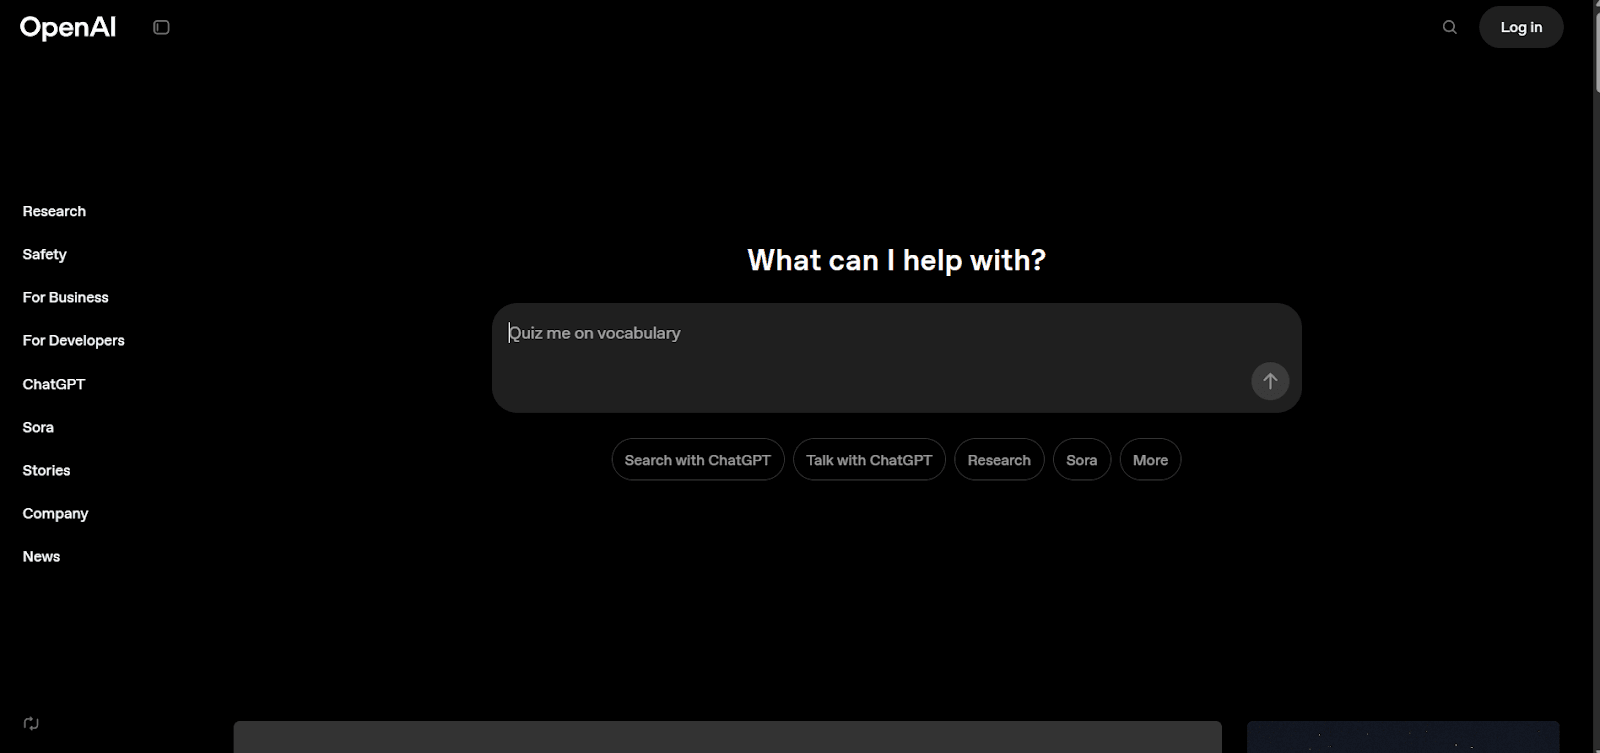The height and width of the screenshot is (753, 1600).
Task: Click the bottom-left refresh arrows icon
Action: pos(31,723)
